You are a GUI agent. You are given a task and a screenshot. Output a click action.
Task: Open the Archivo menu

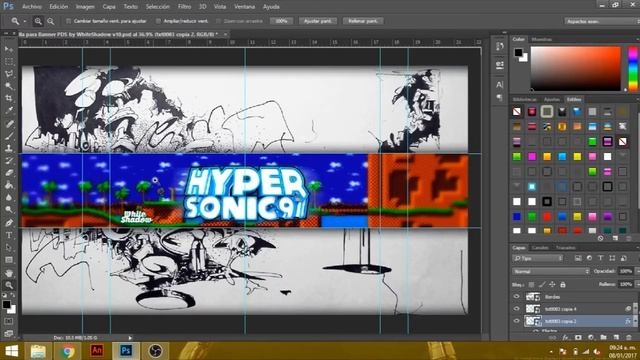pos(31,7)
